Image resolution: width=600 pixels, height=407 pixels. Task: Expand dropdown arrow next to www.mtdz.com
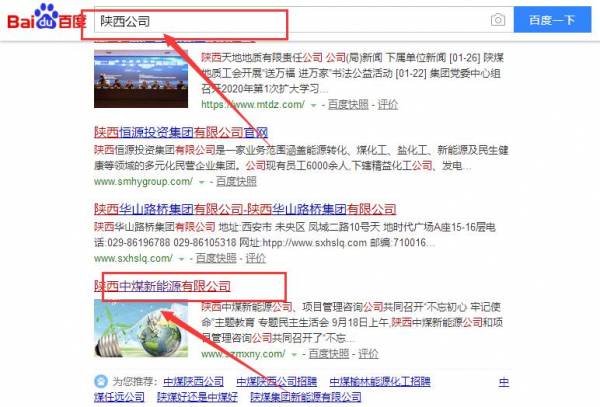coord(313,104)
